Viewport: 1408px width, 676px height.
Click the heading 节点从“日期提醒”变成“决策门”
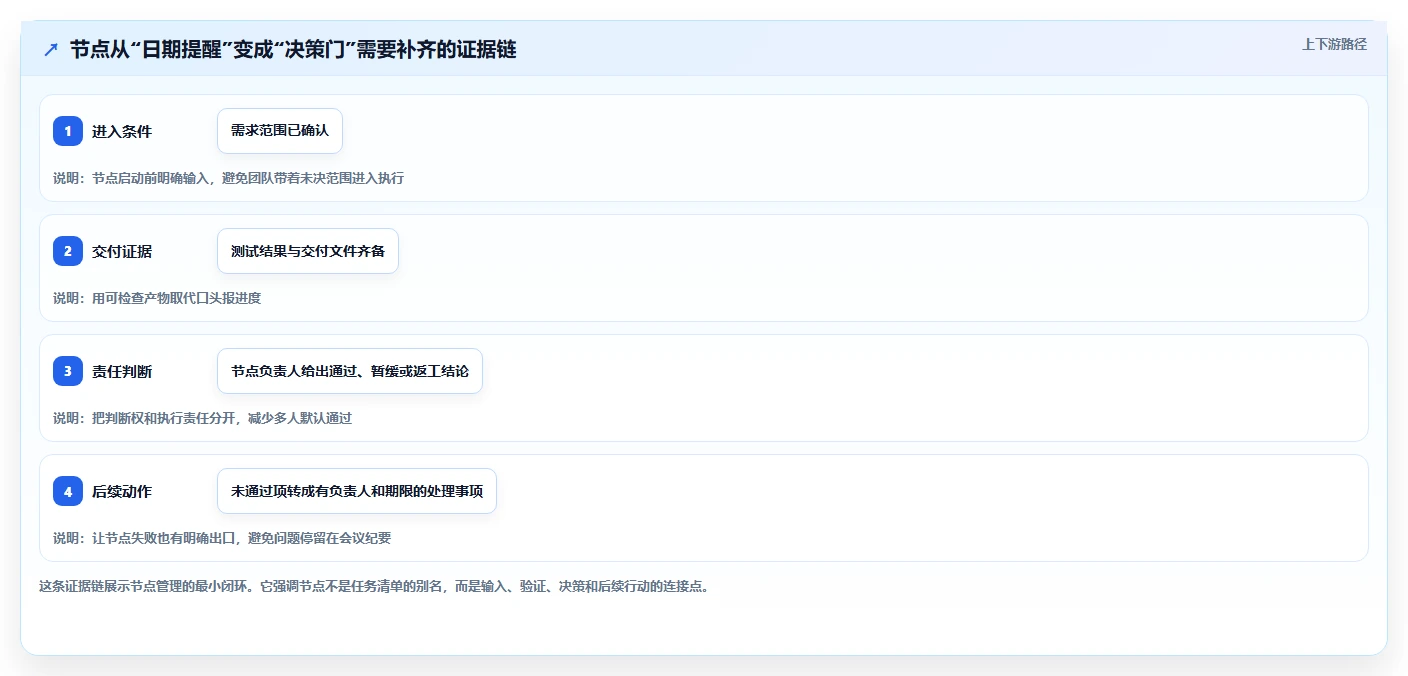293,49
